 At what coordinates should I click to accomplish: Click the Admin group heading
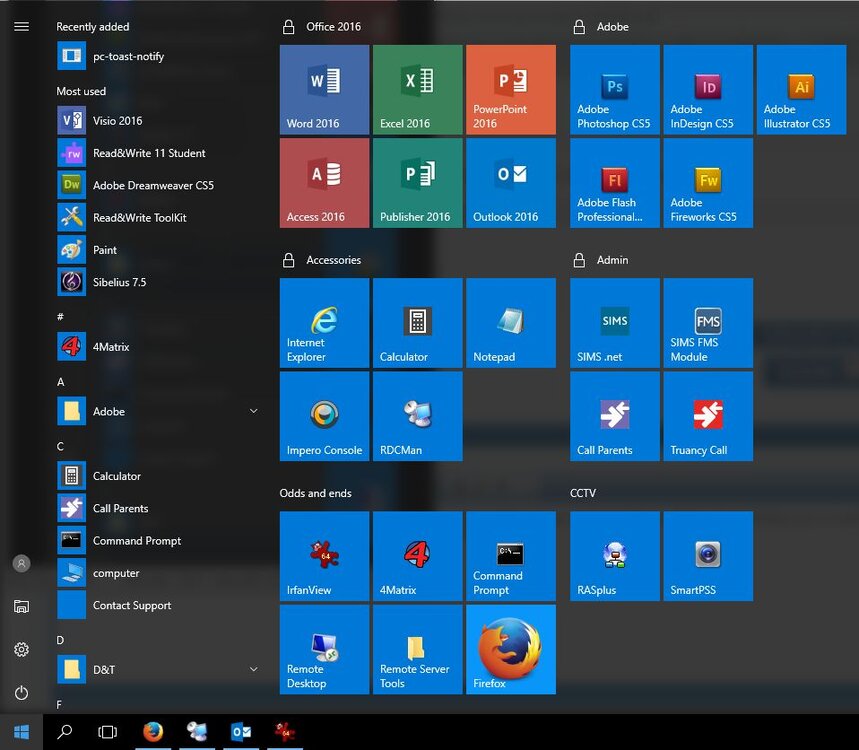pyautogui.click(x=612, y=260)
